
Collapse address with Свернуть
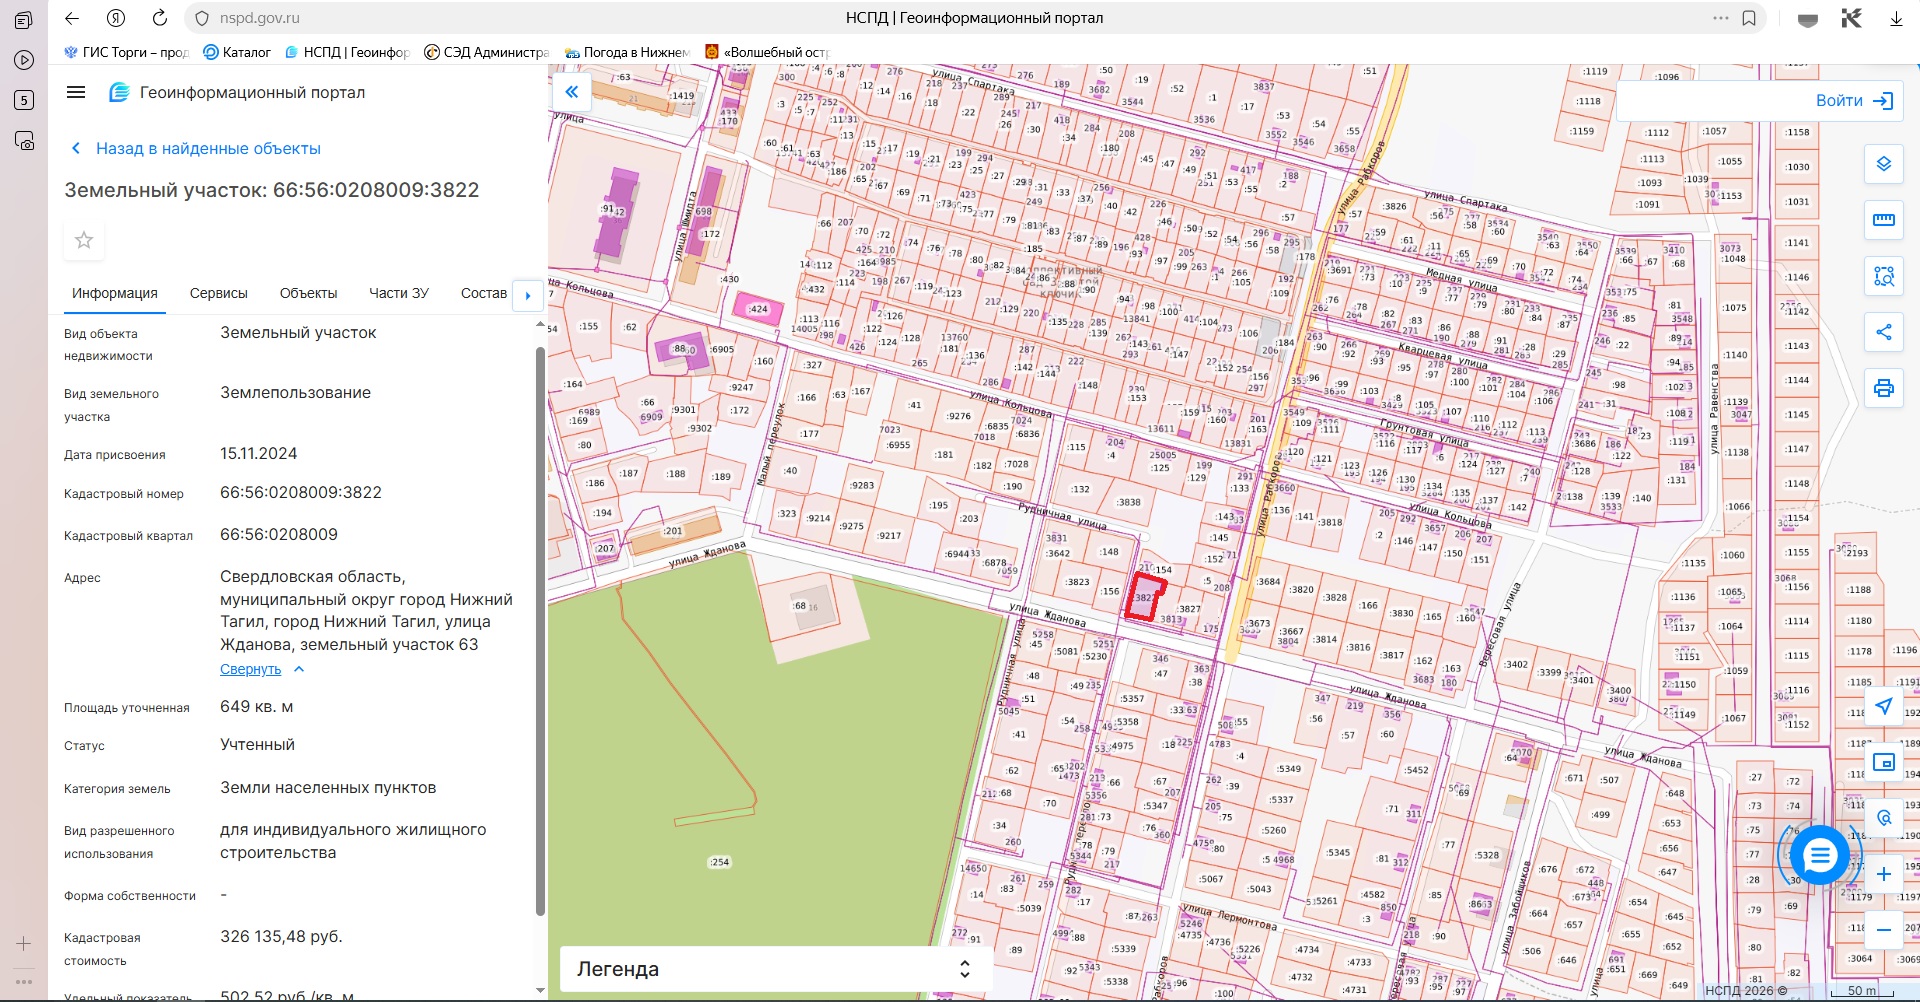coord(251,669)
